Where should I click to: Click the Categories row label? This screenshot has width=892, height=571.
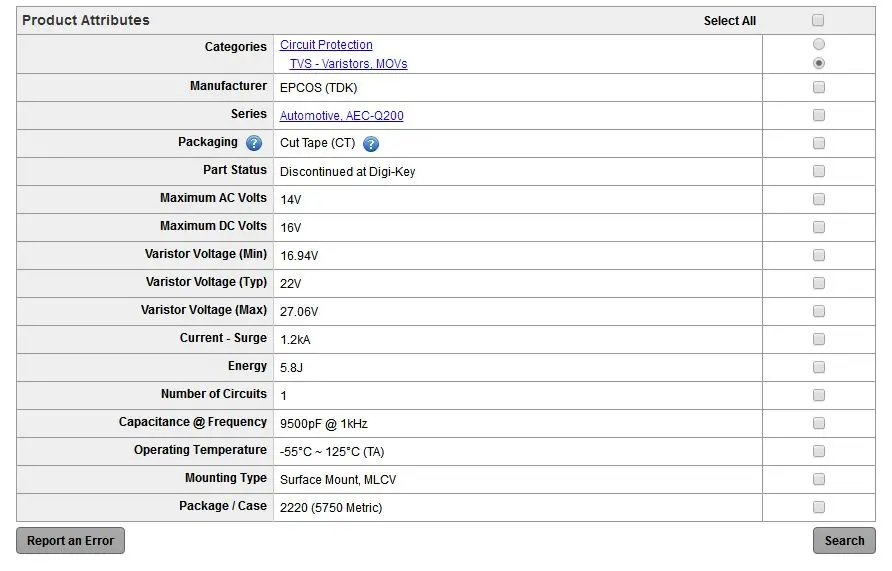tap(236, 47)
